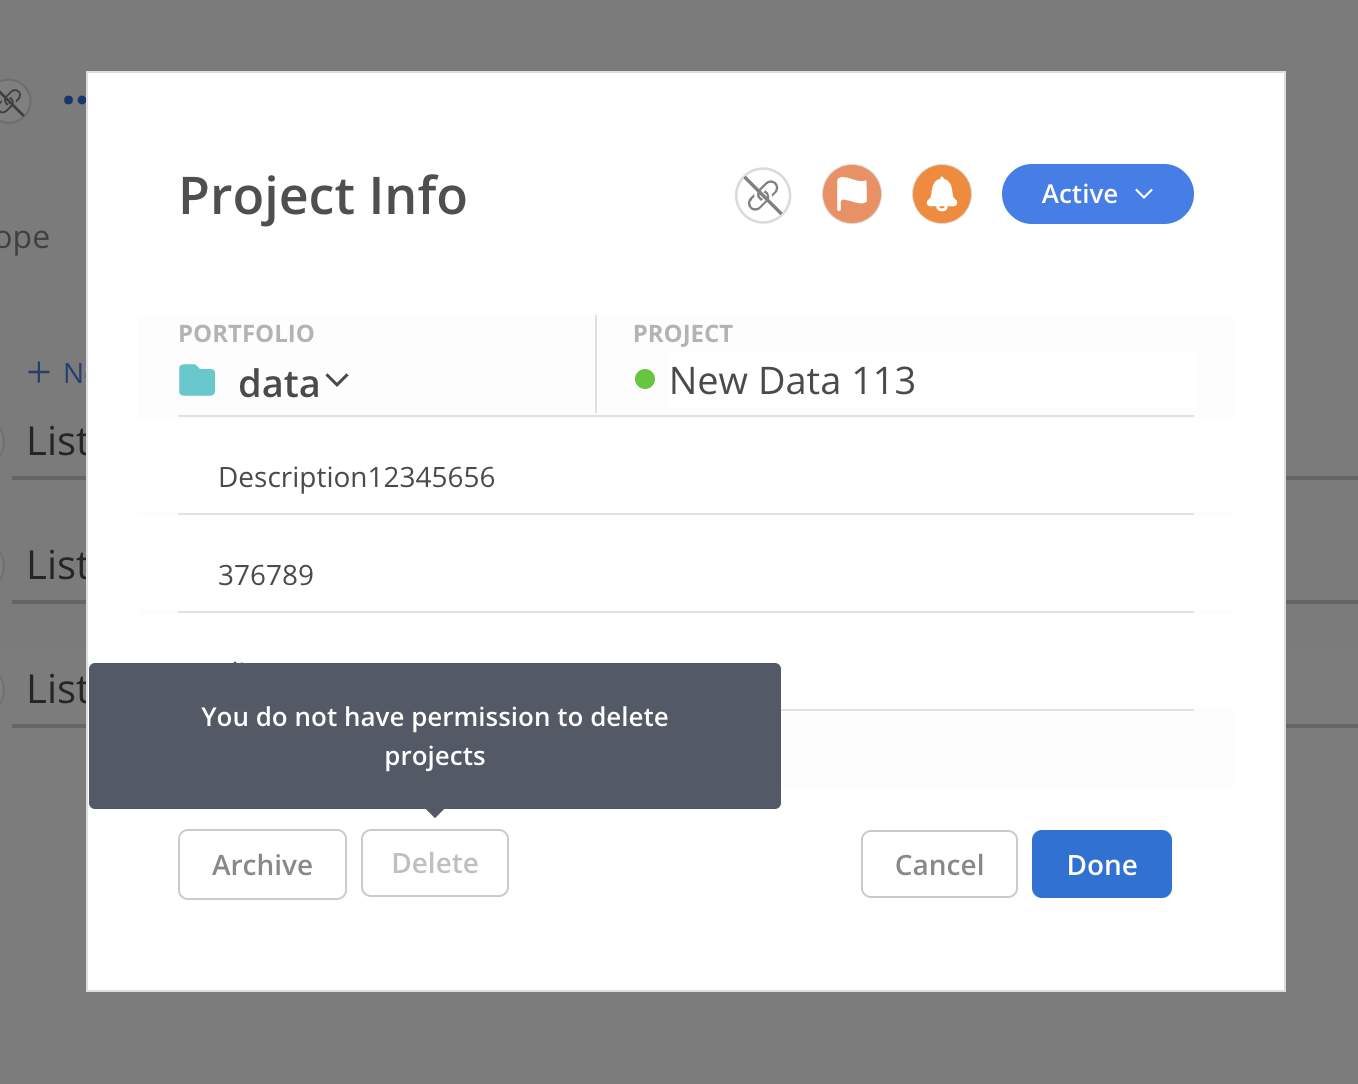Click the delete permission tooltip
1358x1084 pixels.
[434, 736]
